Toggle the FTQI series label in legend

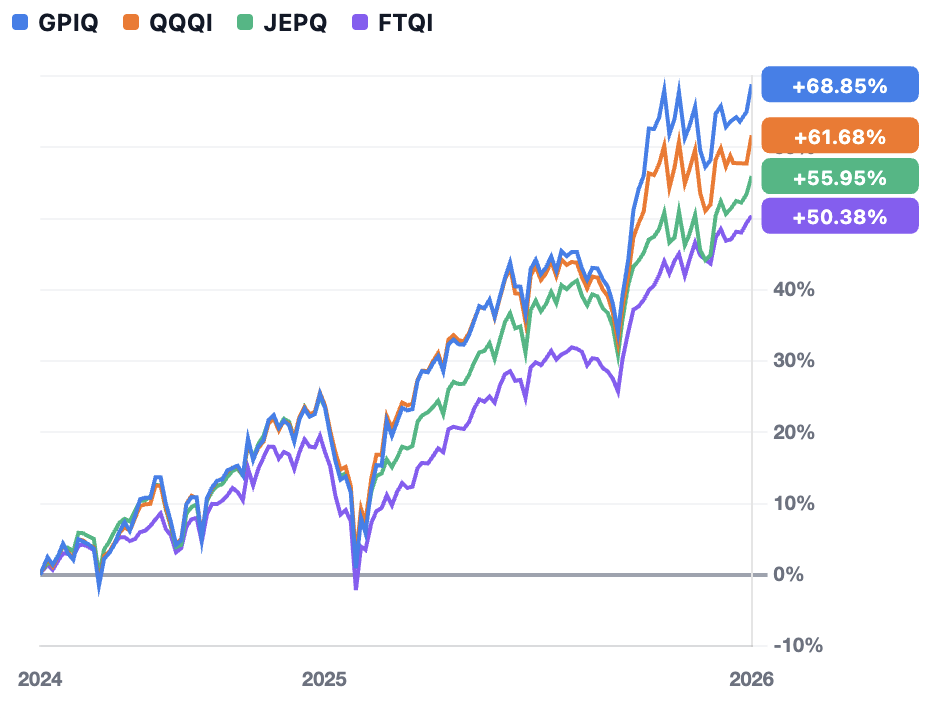tap(405, 23)
